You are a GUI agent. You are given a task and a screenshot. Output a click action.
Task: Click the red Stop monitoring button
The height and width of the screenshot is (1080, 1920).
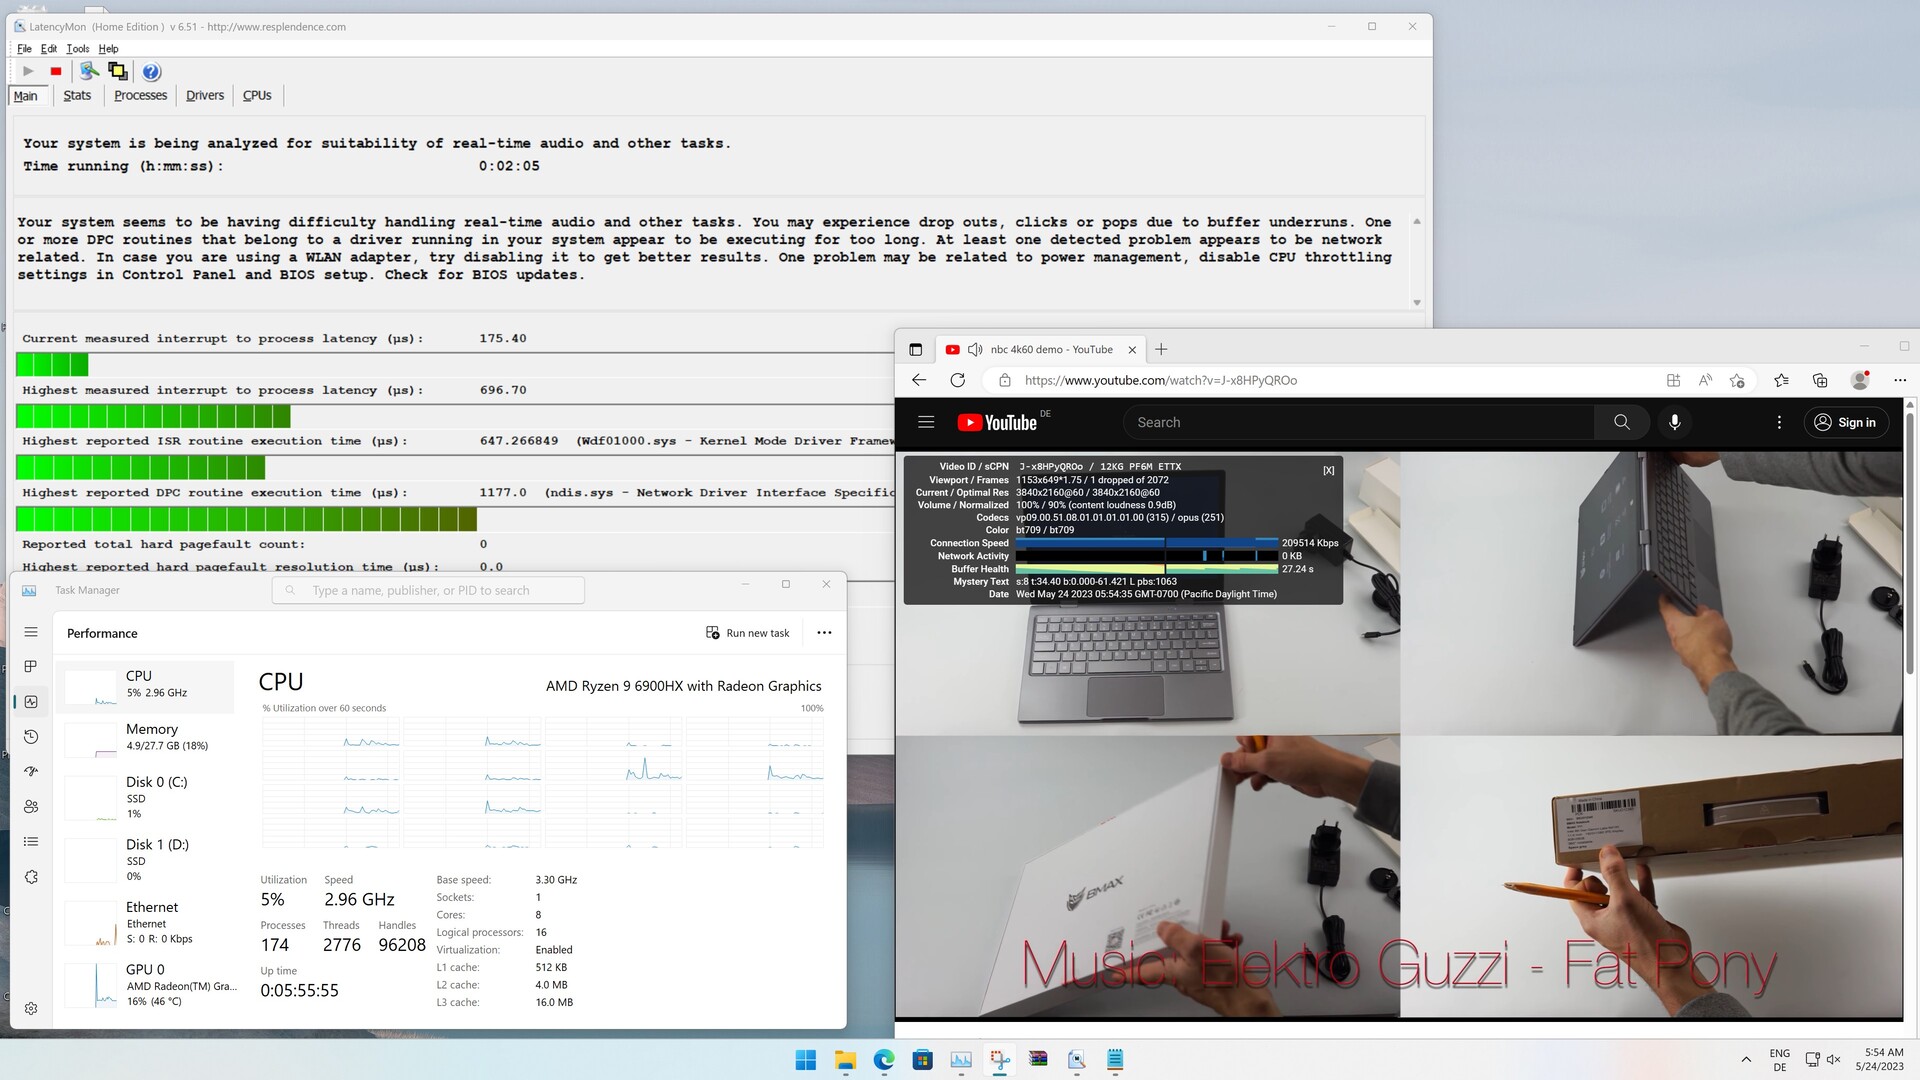pos(56,71)
